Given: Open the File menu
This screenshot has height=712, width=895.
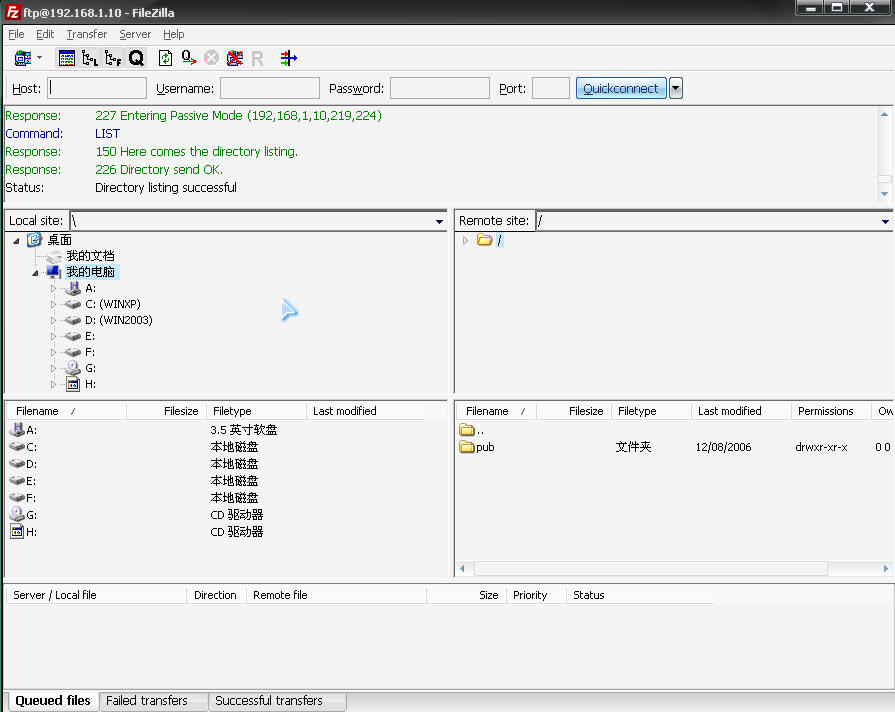Looking at the screenshot, I should 16,34.
